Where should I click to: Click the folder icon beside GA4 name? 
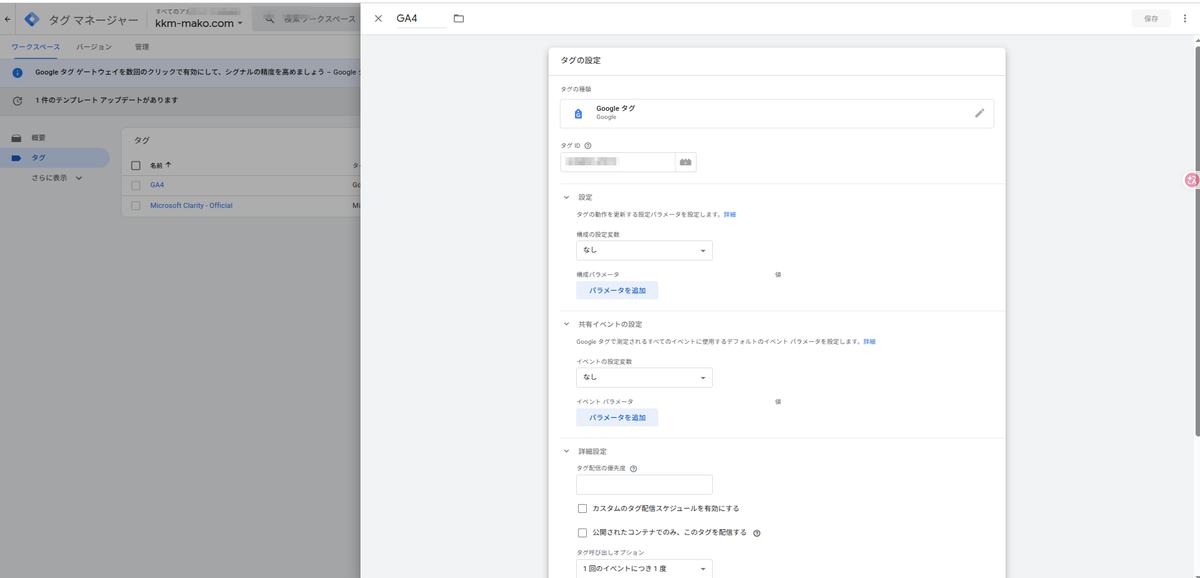[x=459, y=18]
